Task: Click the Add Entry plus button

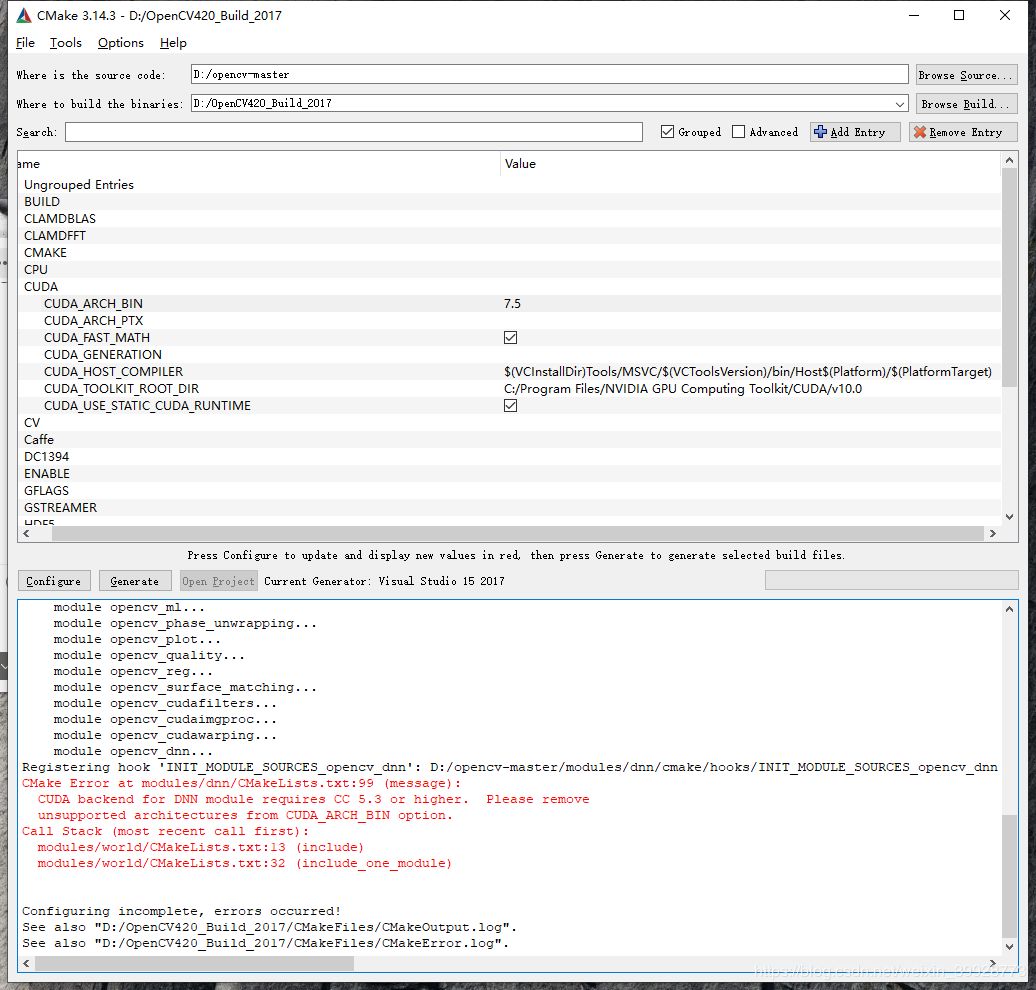Action: pos(855,132)
